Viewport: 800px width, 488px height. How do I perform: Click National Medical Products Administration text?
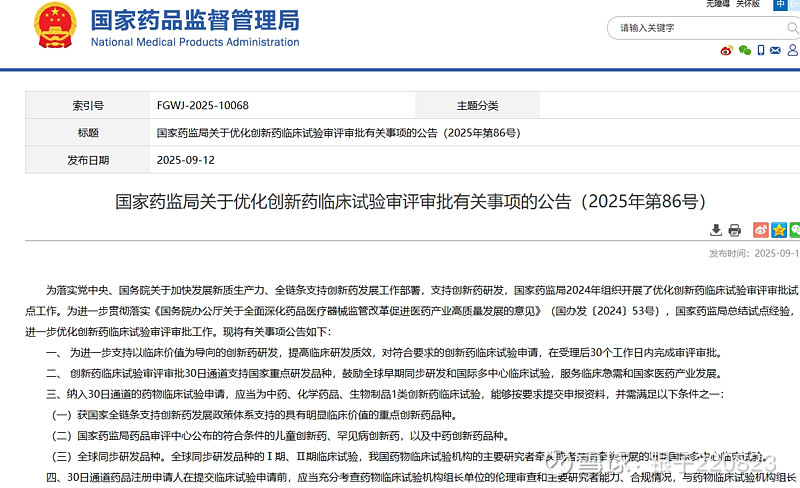195,42
